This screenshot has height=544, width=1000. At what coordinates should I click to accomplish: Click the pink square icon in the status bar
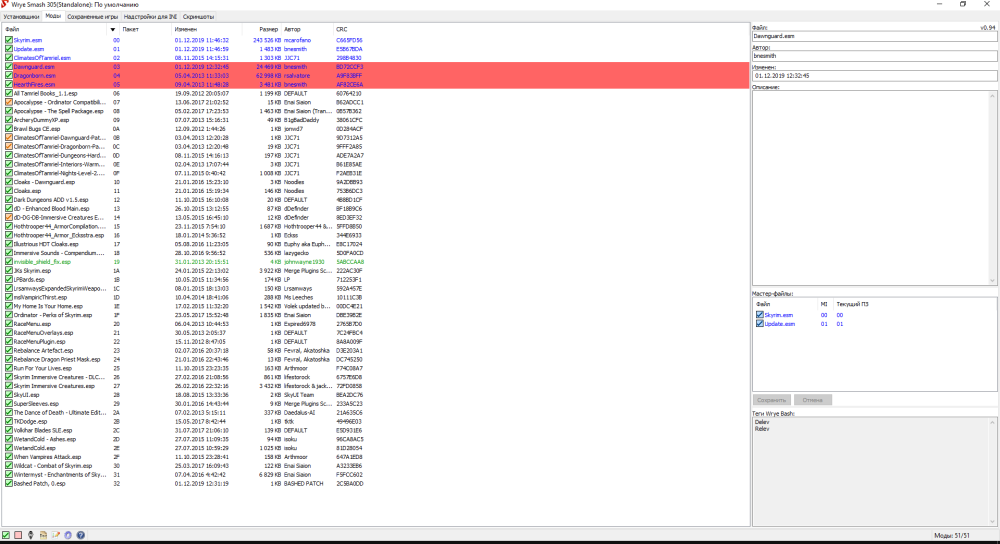click(x=18, y=535)
